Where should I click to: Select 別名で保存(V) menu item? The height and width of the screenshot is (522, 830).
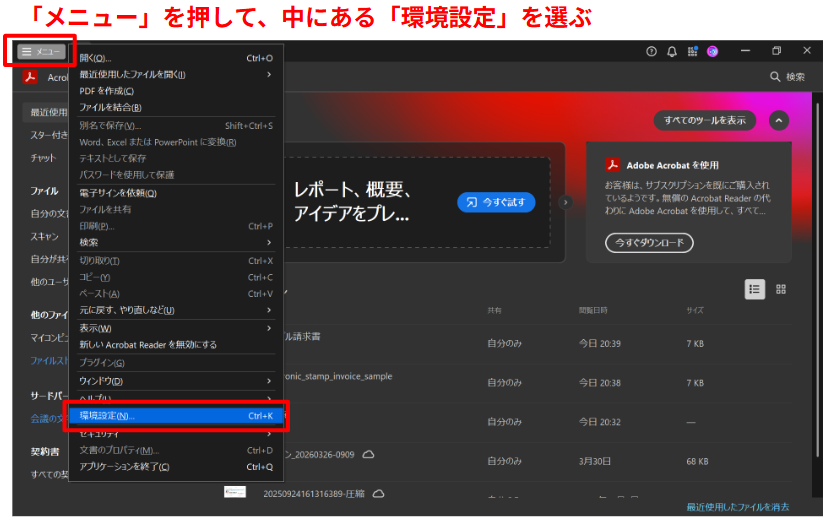[x=176, y=125]
